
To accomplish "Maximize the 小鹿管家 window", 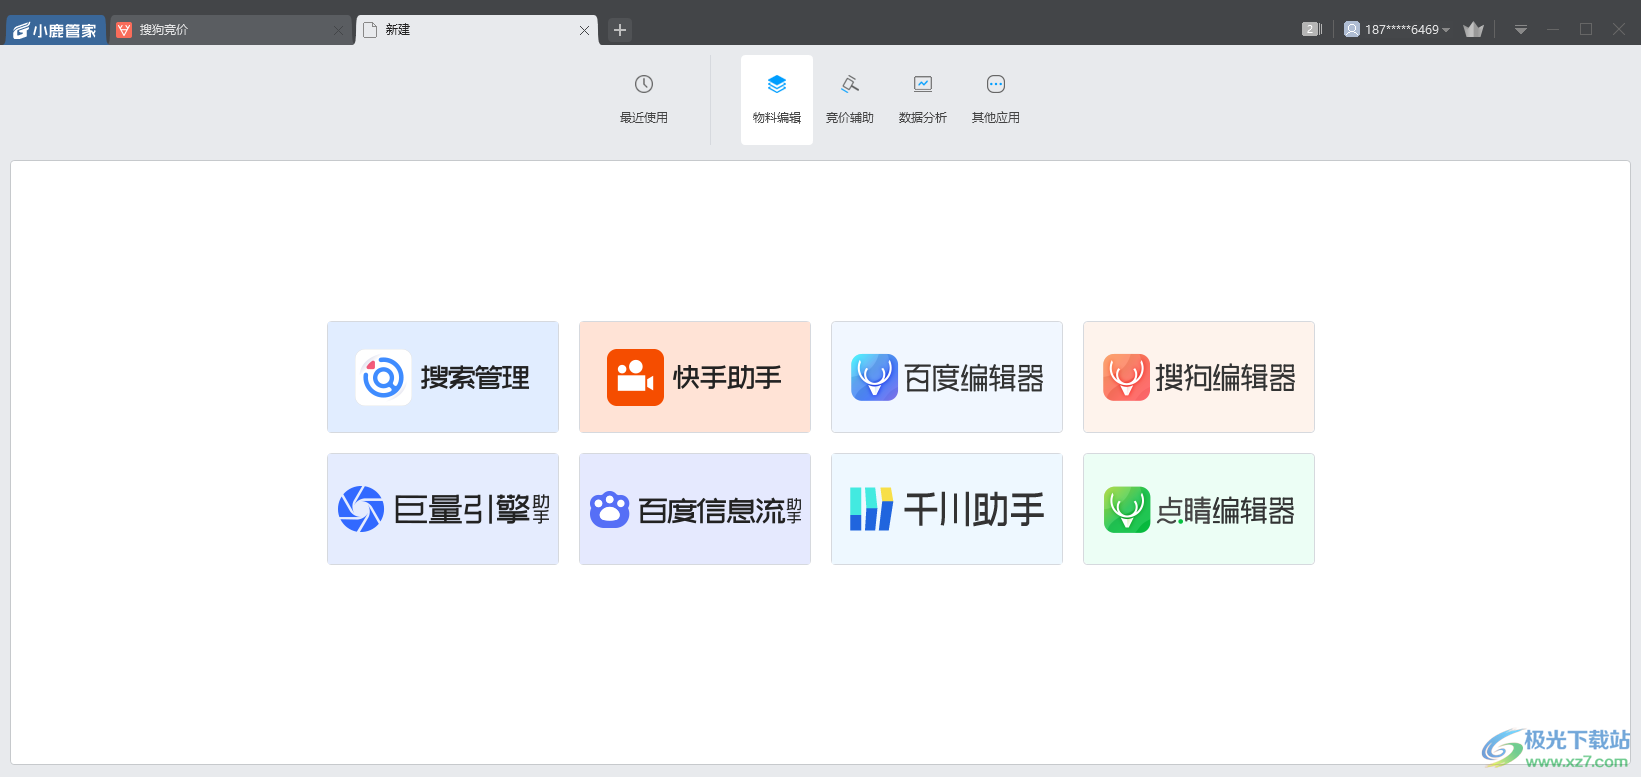I will click(1586, 30).
